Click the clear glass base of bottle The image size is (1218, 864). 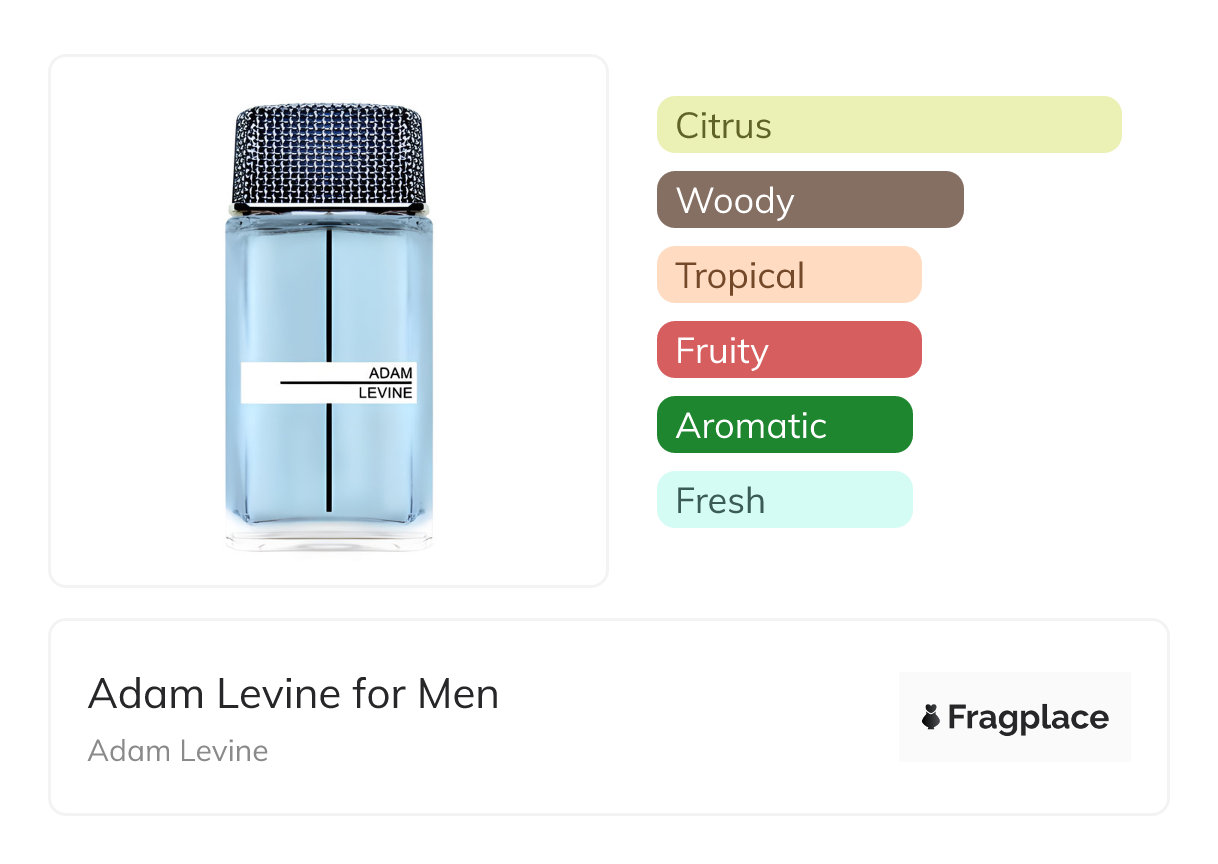[329, 538]
